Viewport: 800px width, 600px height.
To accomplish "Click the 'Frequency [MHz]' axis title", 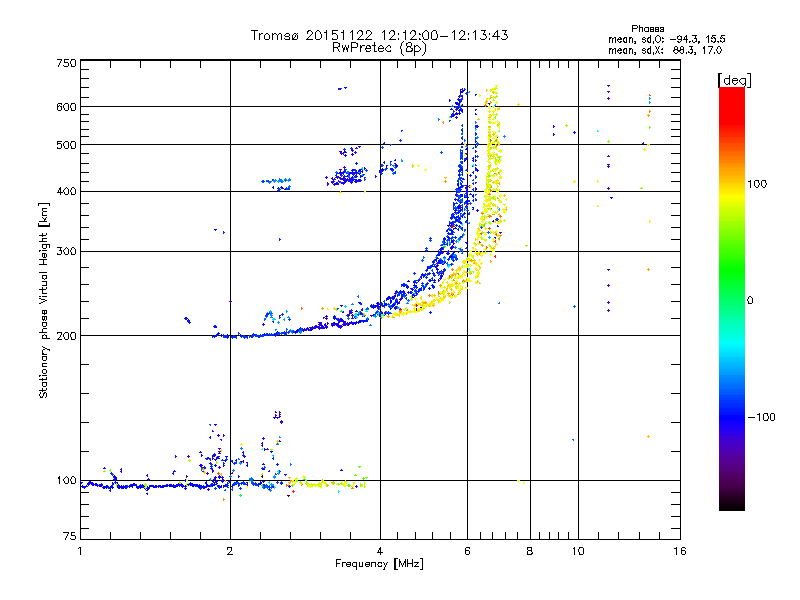I will click(x=379, y=564).
